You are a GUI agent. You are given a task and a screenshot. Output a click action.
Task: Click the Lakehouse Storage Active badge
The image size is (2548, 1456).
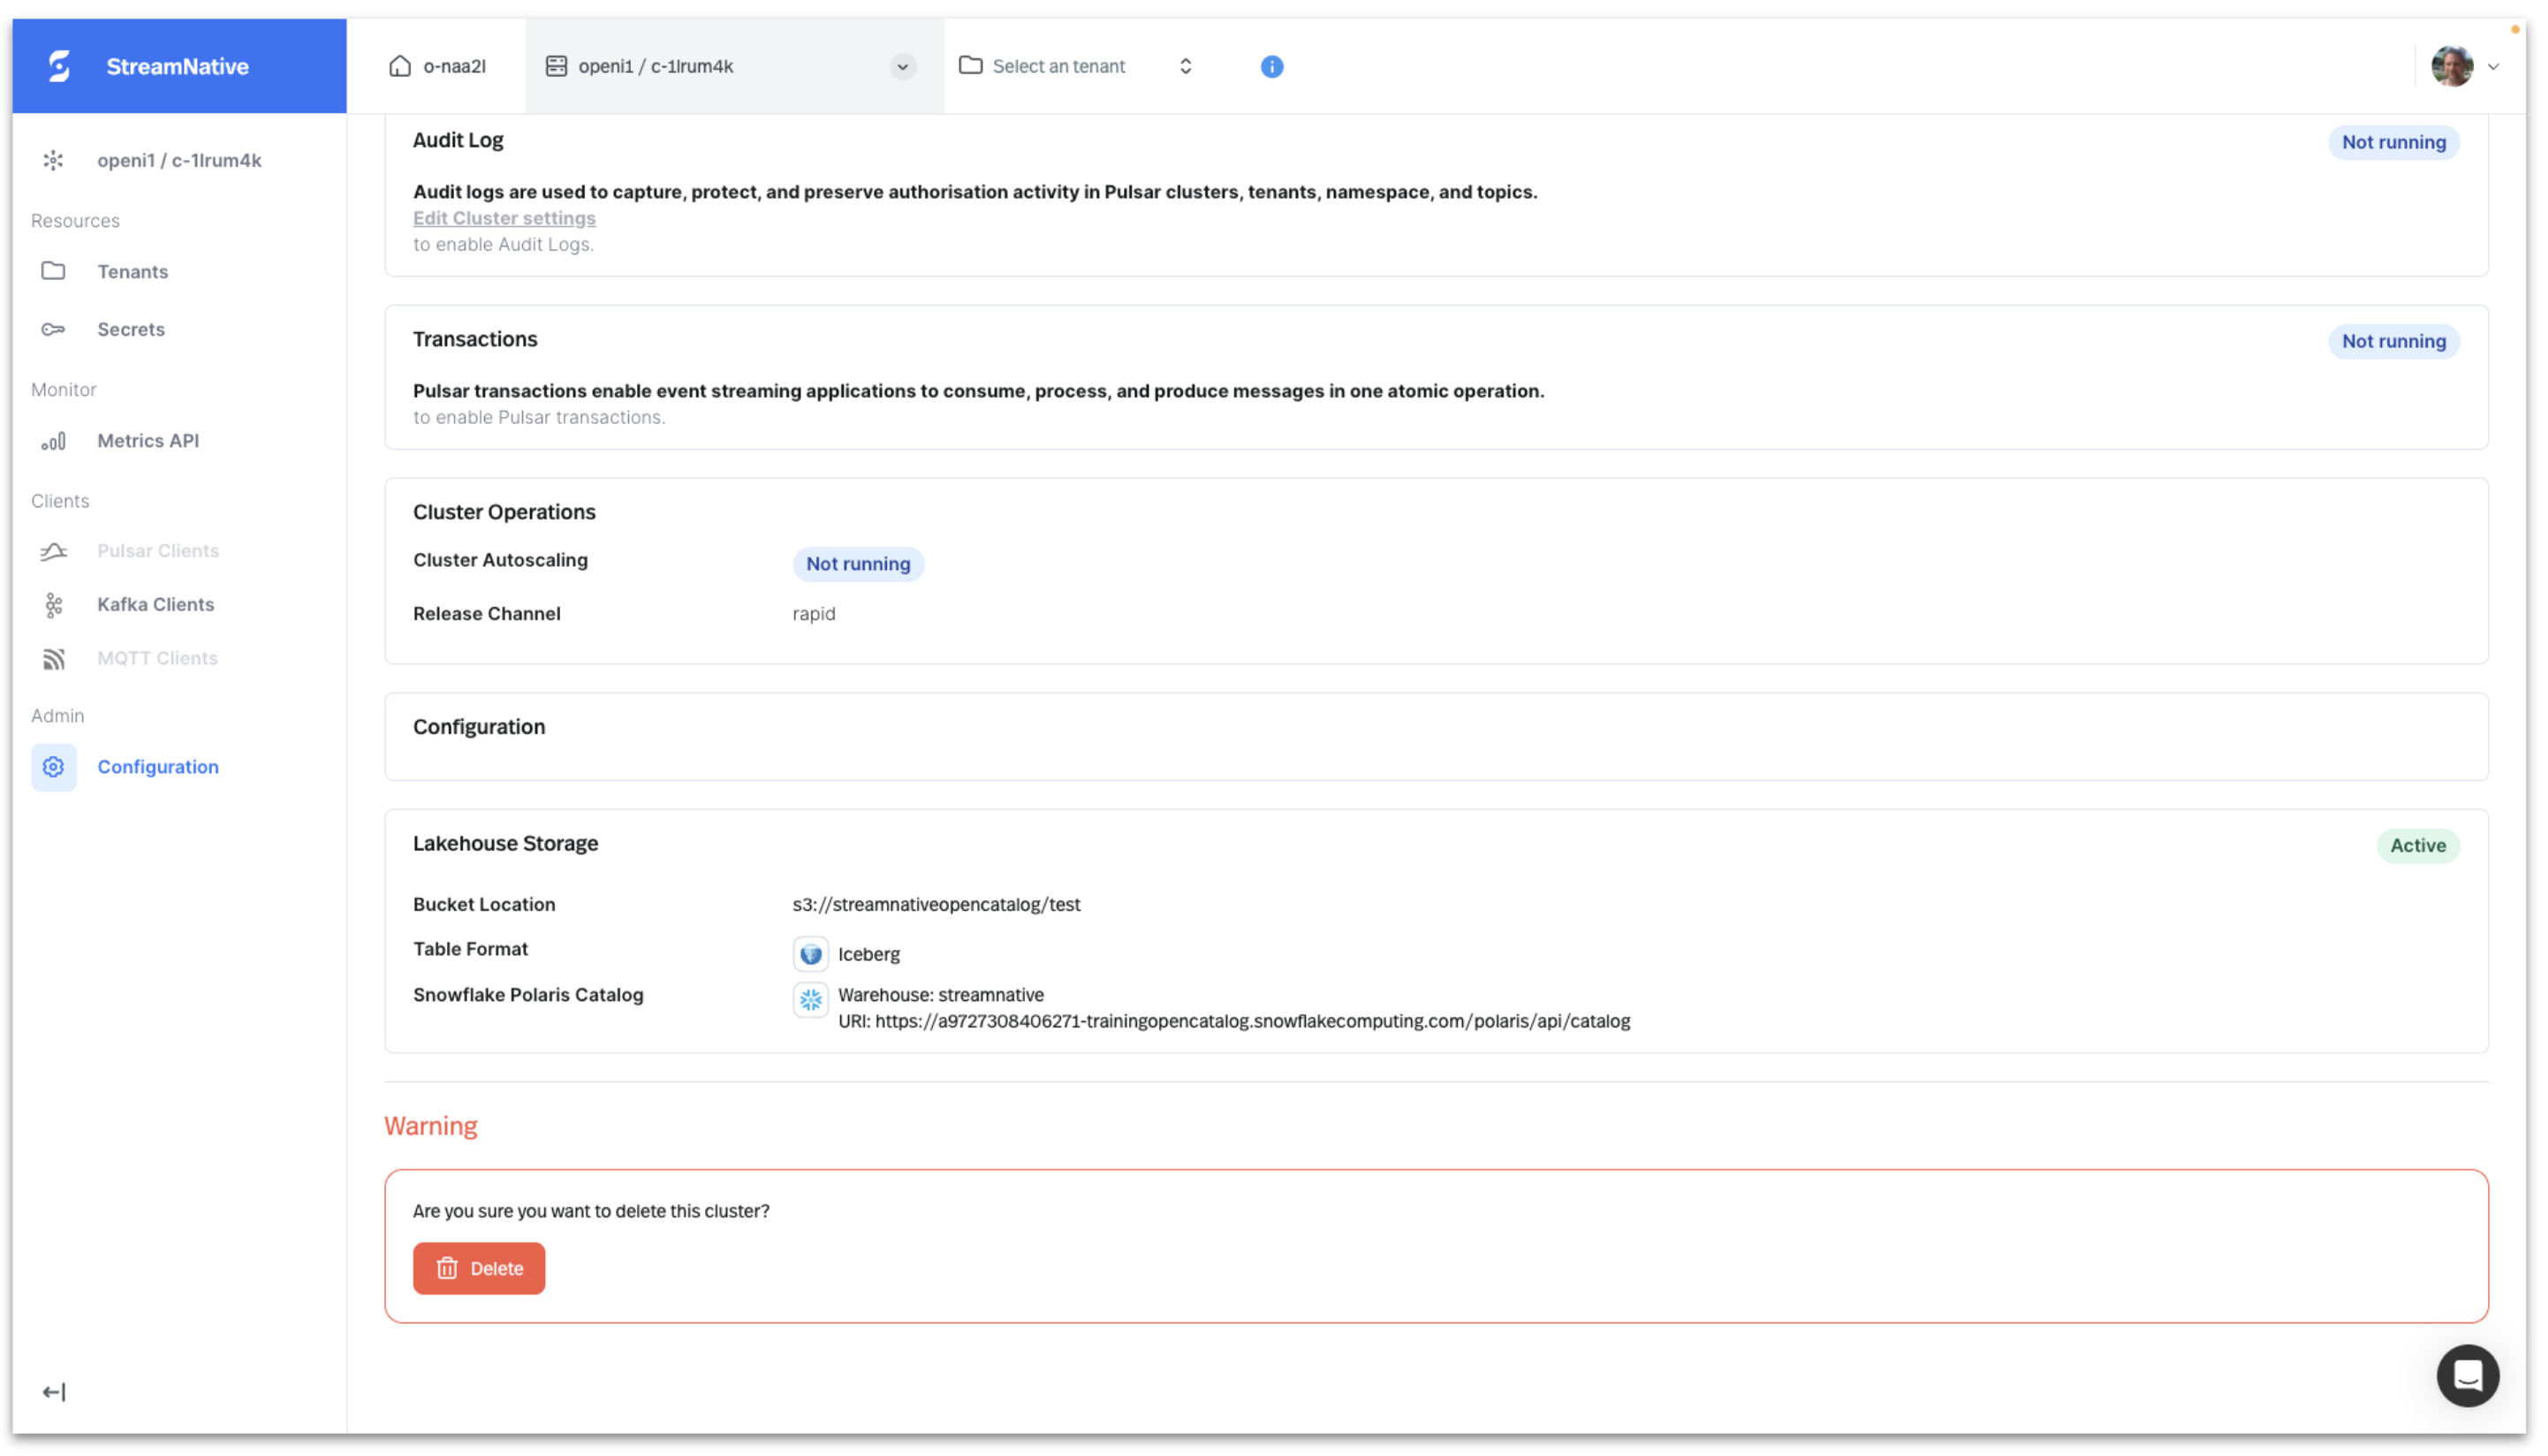coord(2417,845)
